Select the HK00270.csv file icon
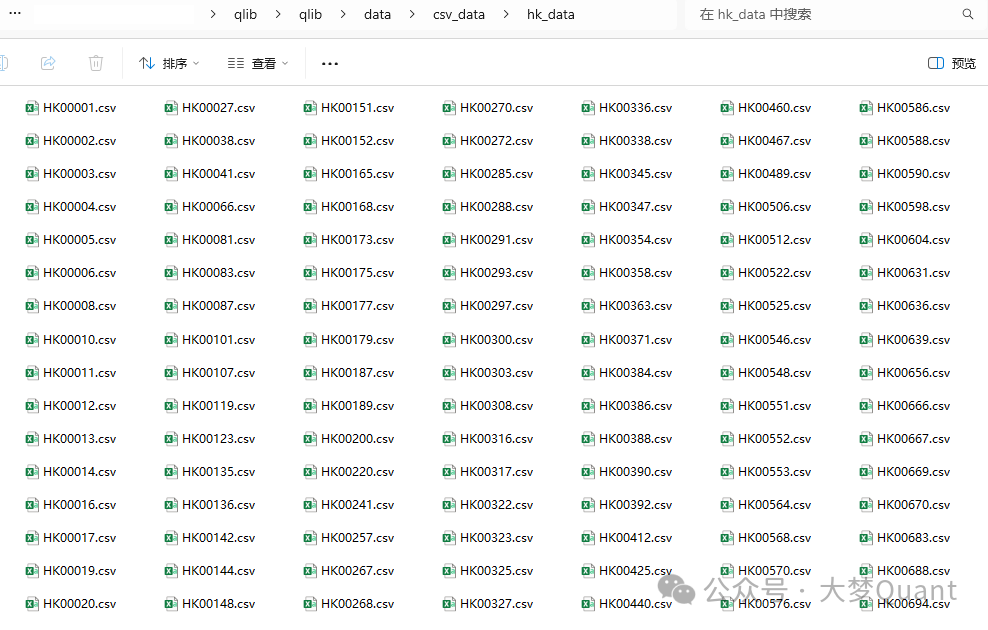This screenshot has height=630, width=988. [449, 108]
